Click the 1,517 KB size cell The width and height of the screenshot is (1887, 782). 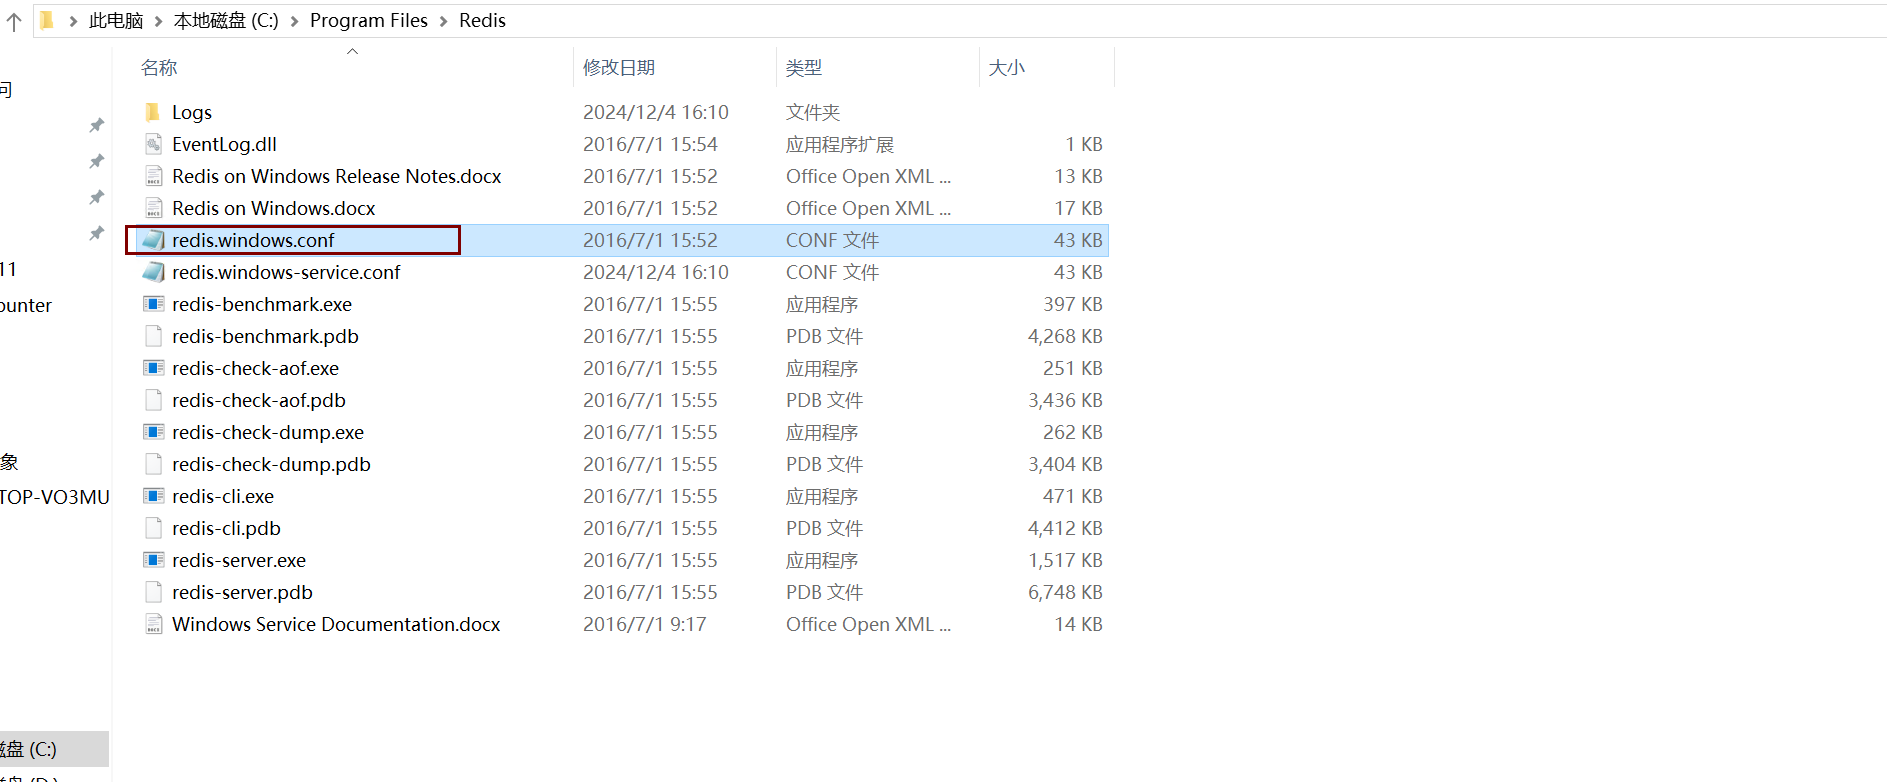(1065, 560)
